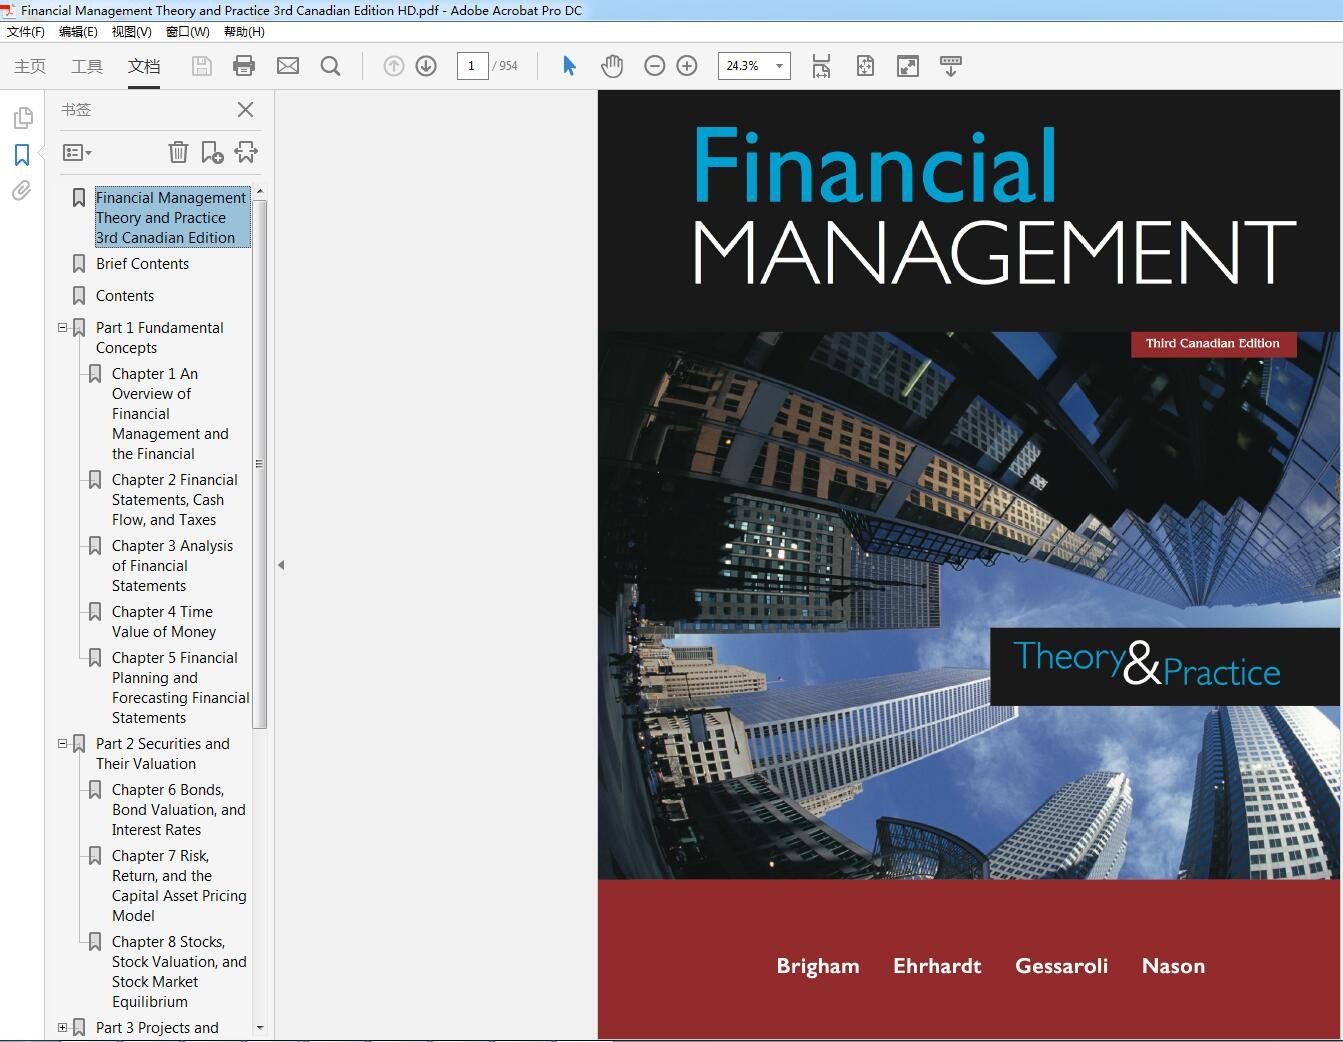Viewport: 1343px width, 1042px height.
Task: Enter full screen mode icon
Action: 908,66
